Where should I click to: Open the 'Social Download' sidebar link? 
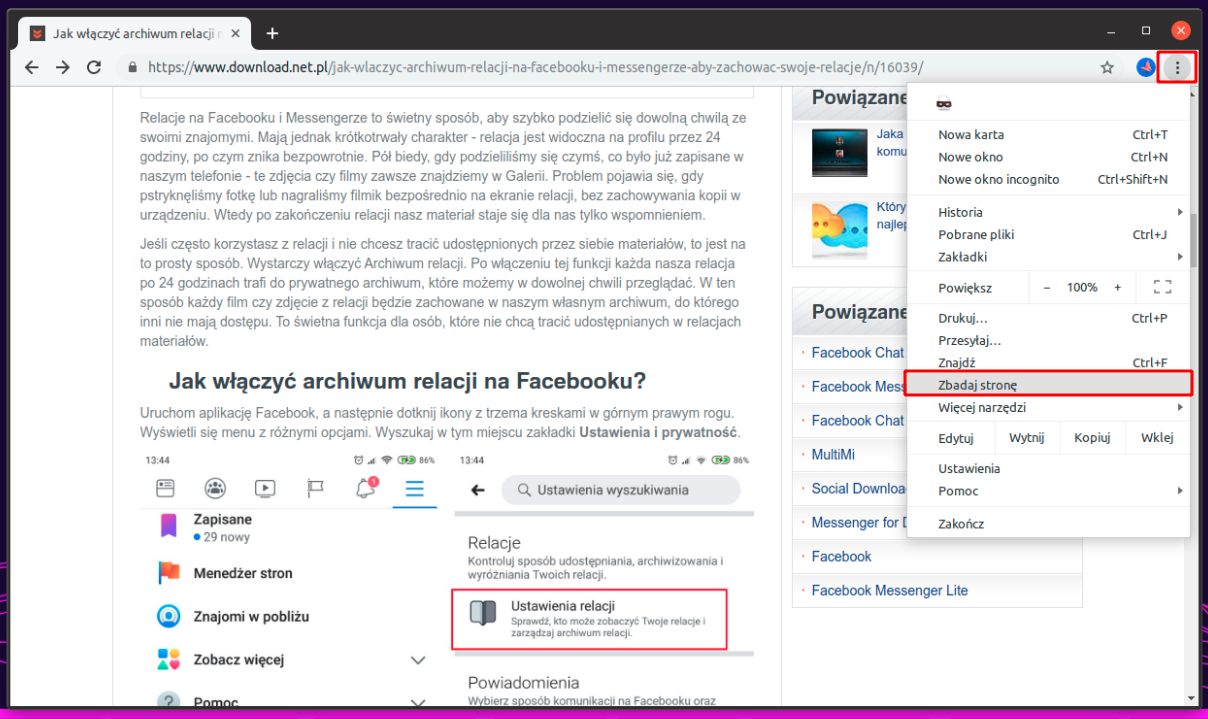point(859,488)
